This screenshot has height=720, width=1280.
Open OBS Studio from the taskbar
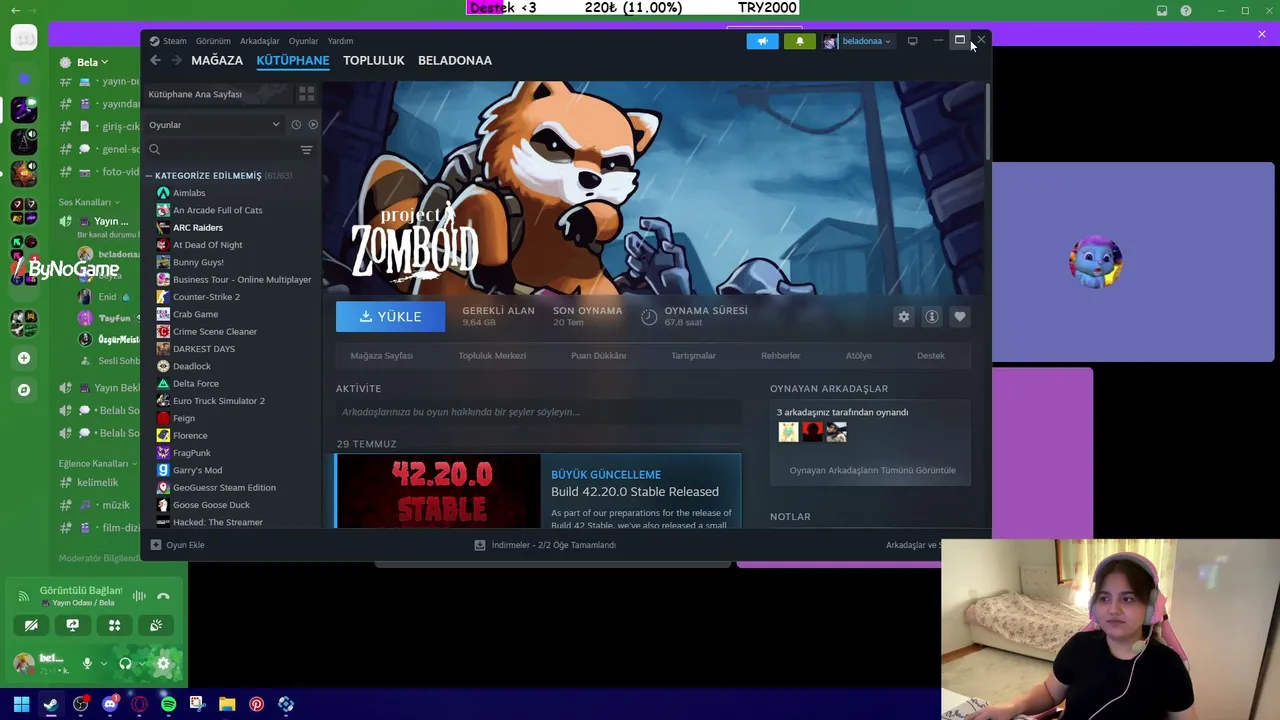click(80, 705)
